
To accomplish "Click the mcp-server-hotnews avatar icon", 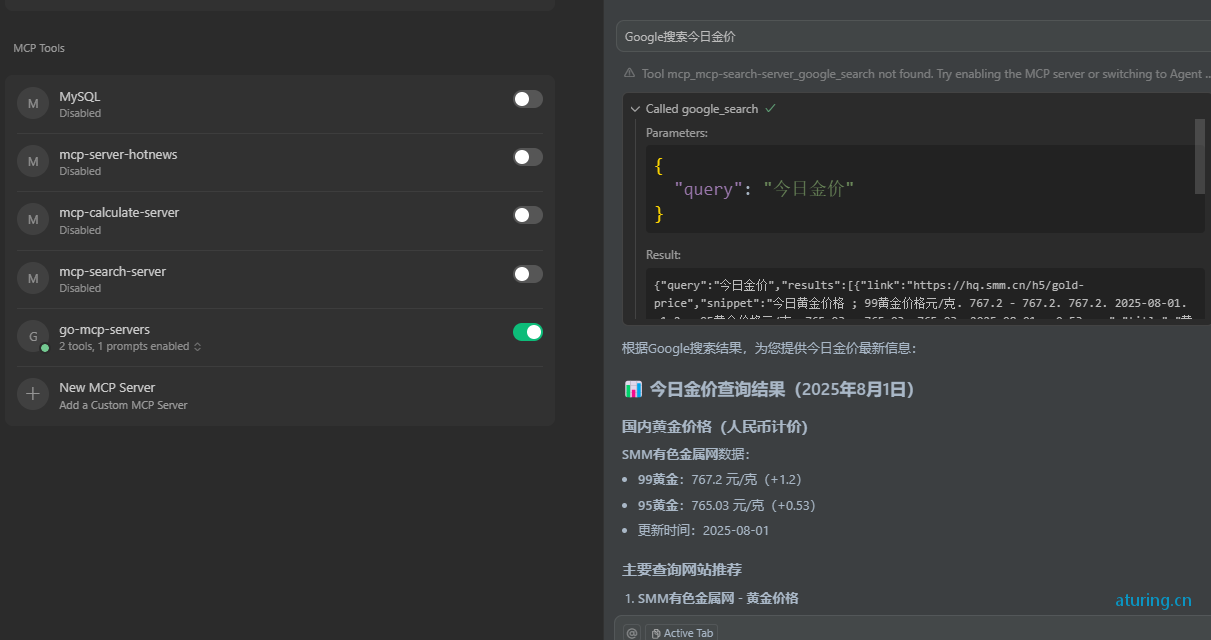I will point(33,161).
